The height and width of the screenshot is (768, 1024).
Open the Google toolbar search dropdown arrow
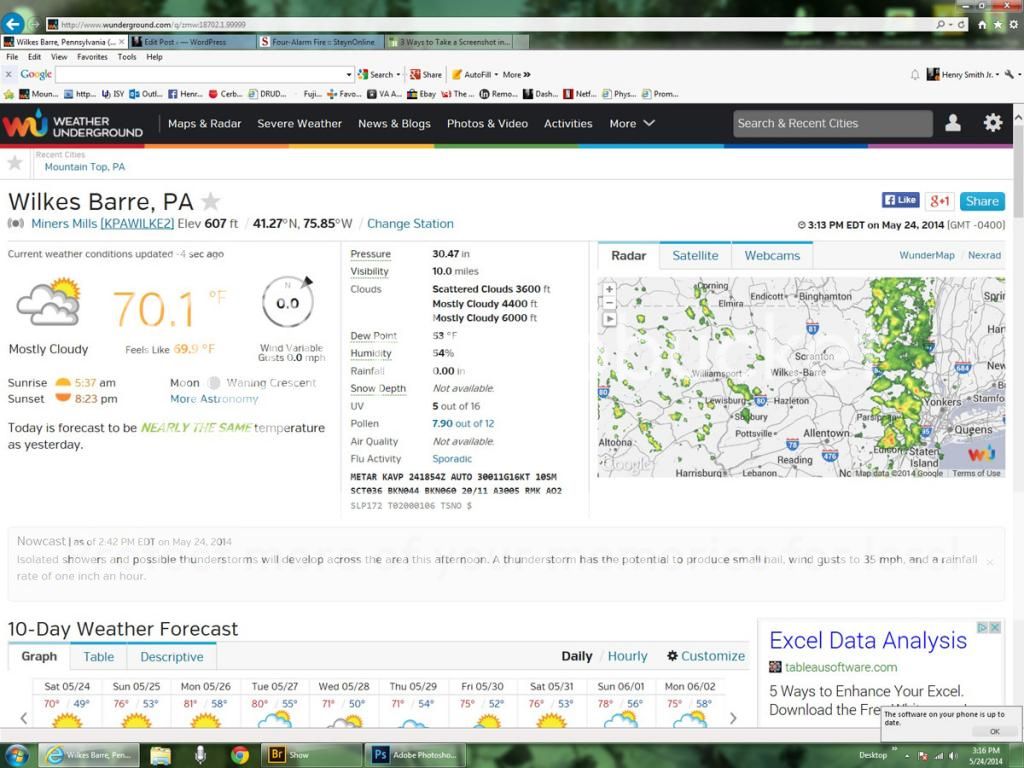[x=349, y=74]
